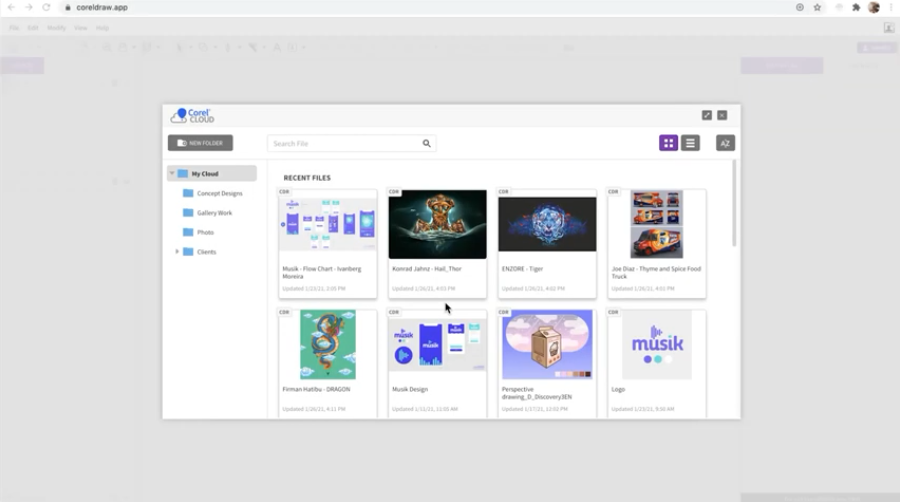This screenshot has height=502, width=900.
Task: Open Perspective drawing thumbnail
Action: click(547, 345)
